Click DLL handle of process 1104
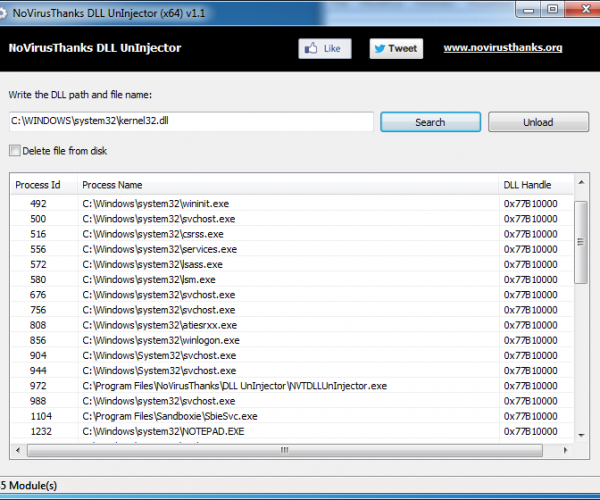Image resolution: width=600 pixels, height=500 pixels. 530,416
